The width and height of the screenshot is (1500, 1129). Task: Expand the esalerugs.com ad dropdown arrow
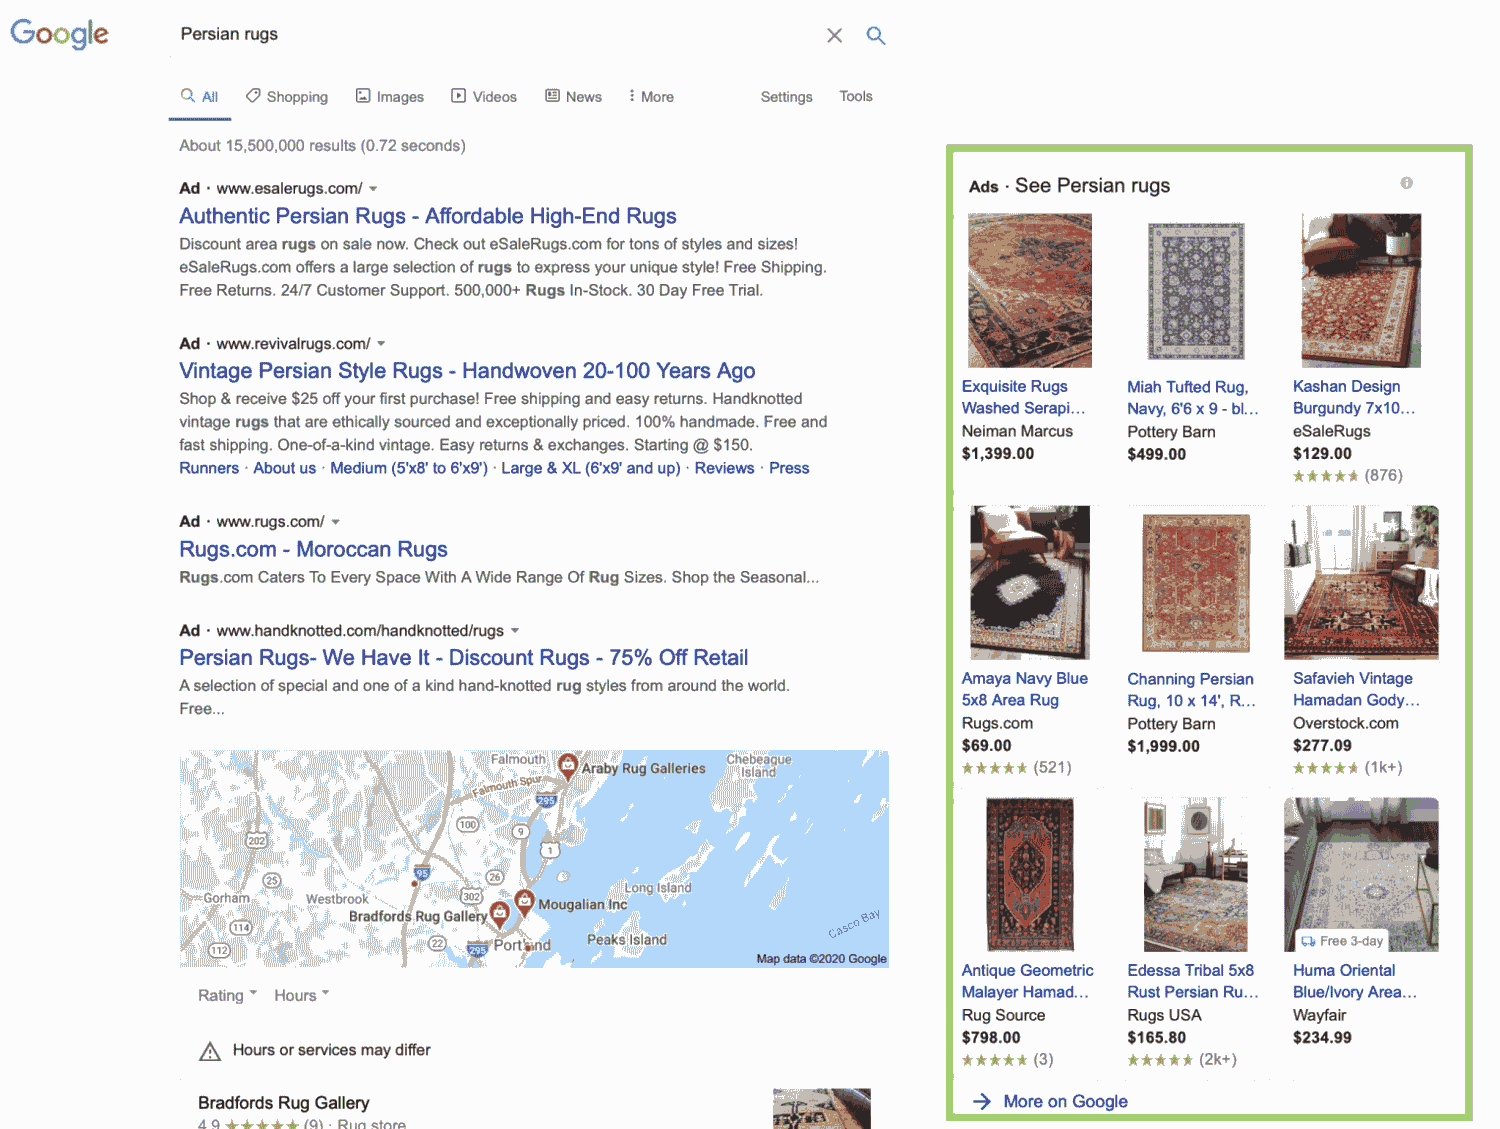373,189
